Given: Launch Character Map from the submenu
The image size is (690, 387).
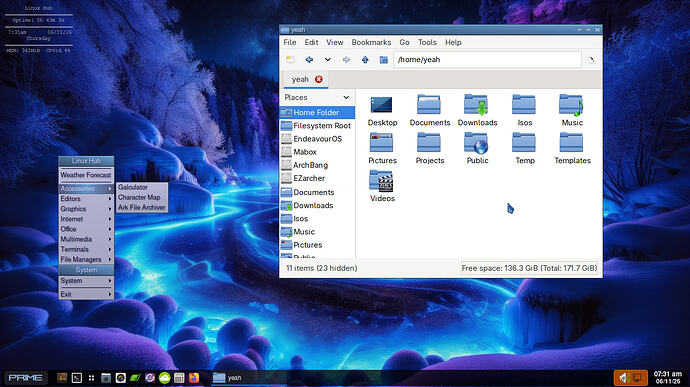Looking at the screenshot, I should [142, 197].
